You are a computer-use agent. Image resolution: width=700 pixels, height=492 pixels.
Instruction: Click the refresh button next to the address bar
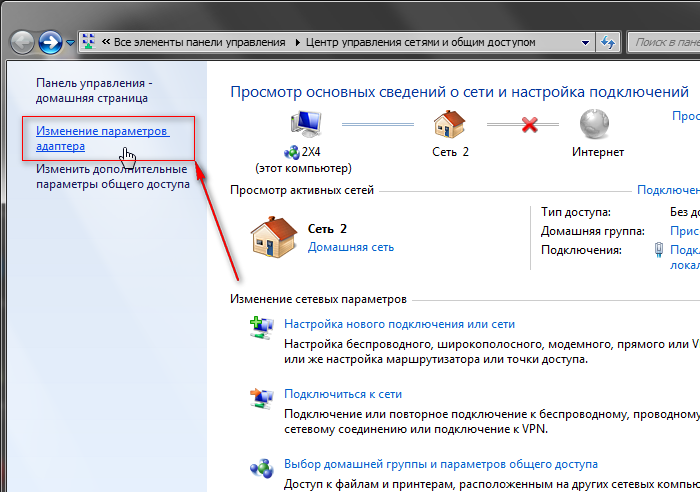point(608,43)
